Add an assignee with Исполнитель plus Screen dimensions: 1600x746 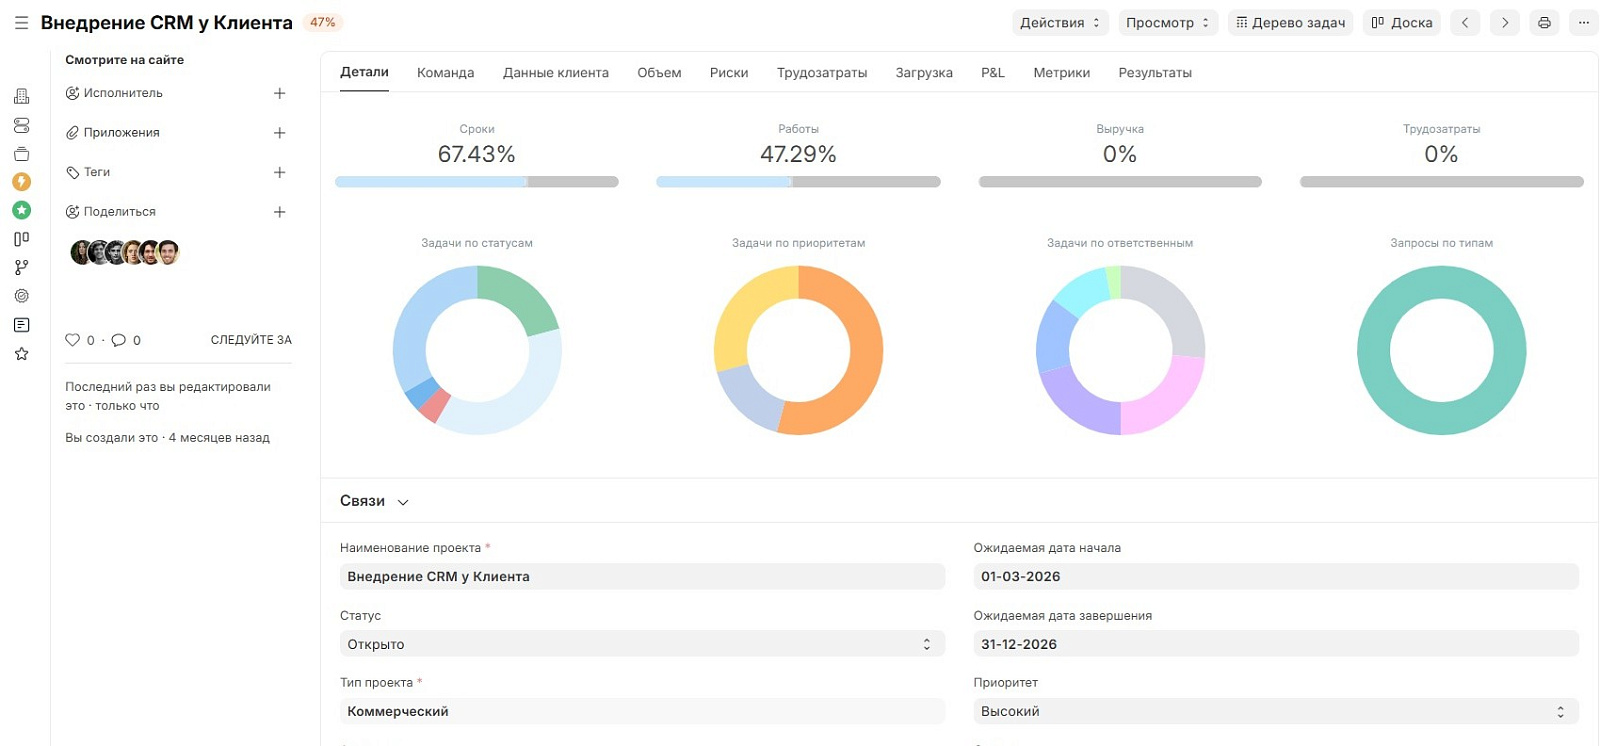[280, 93]
